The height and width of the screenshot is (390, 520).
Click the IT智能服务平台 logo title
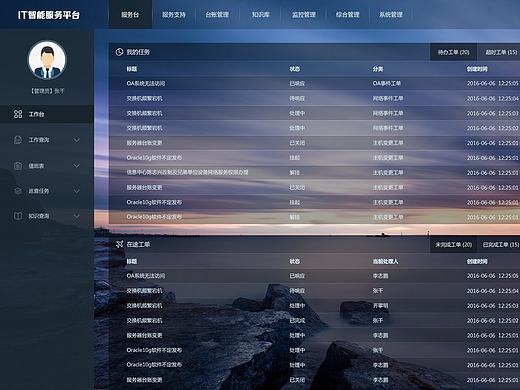point(49,15)
